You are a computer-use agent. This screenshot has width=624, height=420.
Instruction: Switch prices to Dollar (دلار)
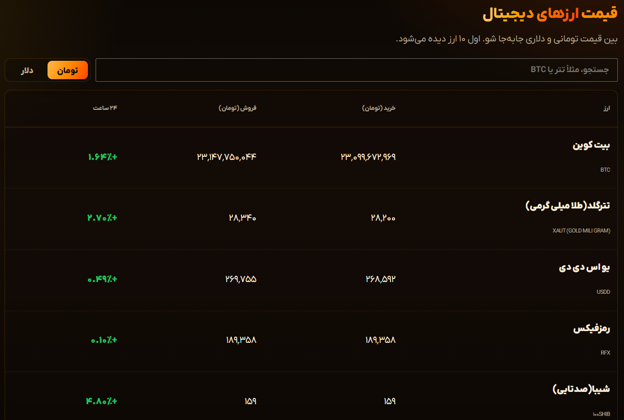(x=27, y=70)
